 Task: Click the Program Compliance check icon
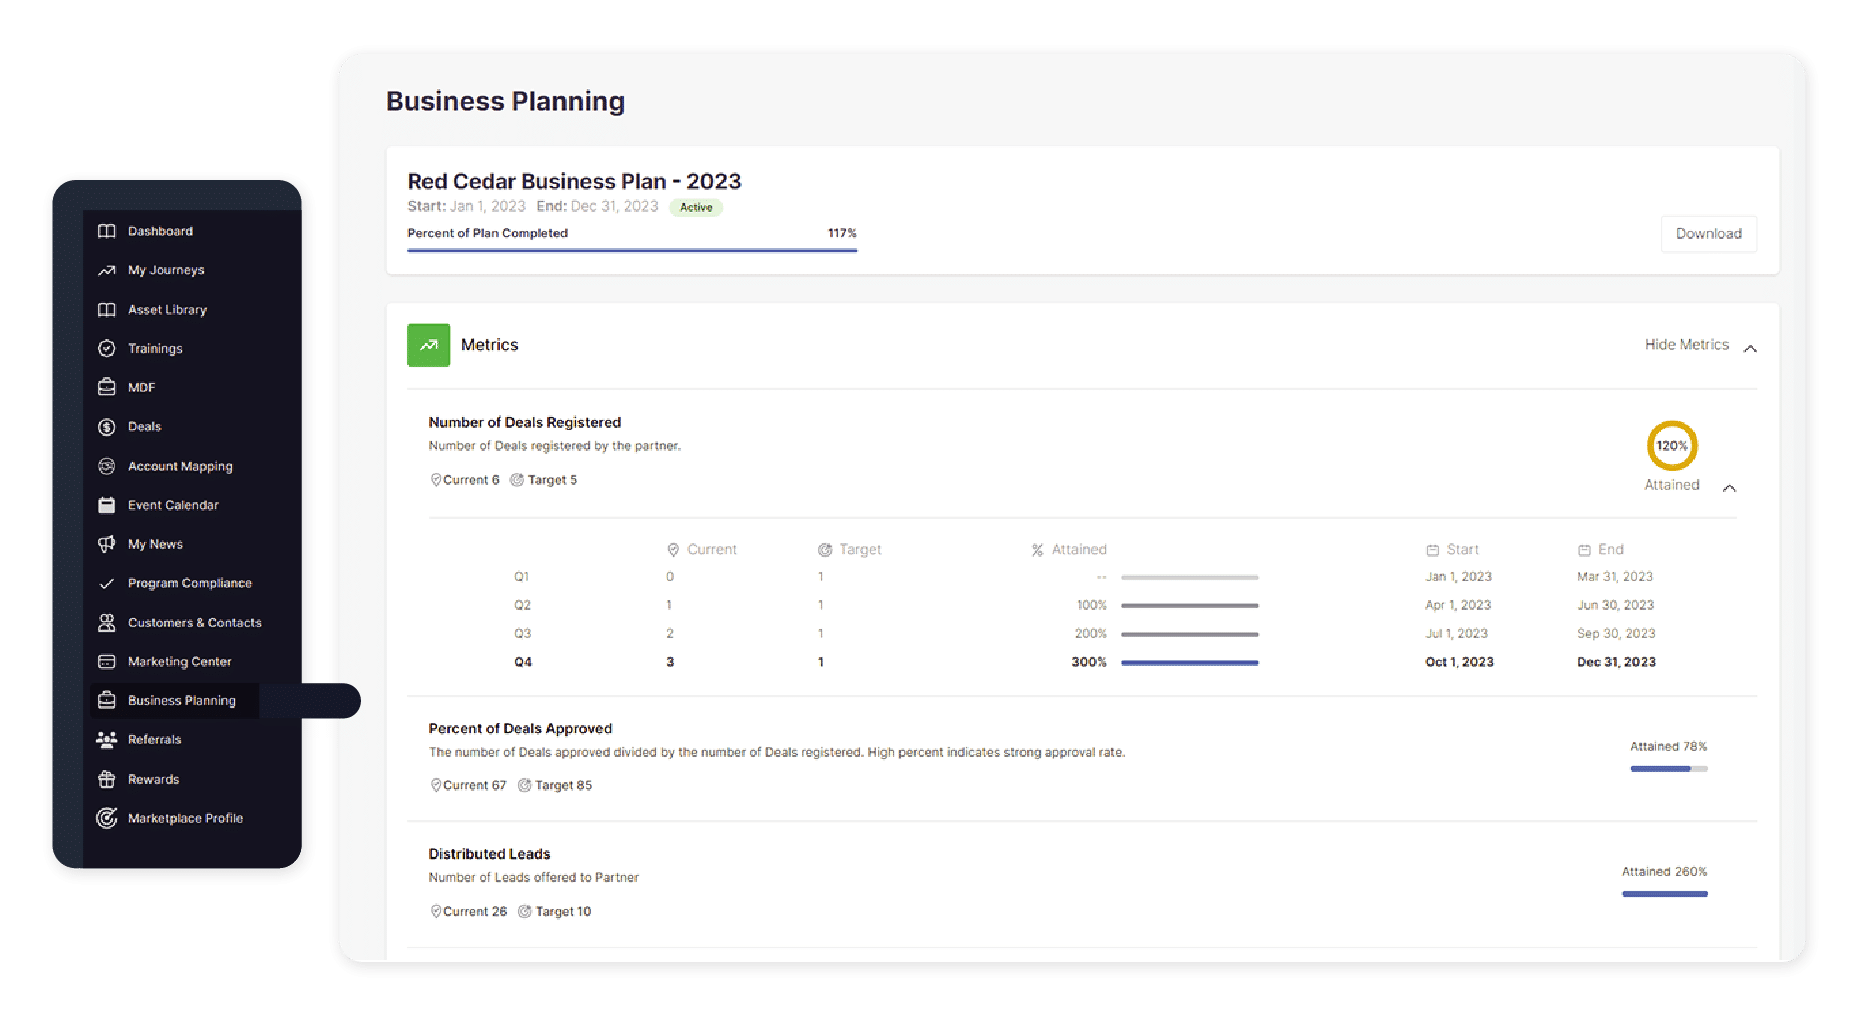pos(106,584)
